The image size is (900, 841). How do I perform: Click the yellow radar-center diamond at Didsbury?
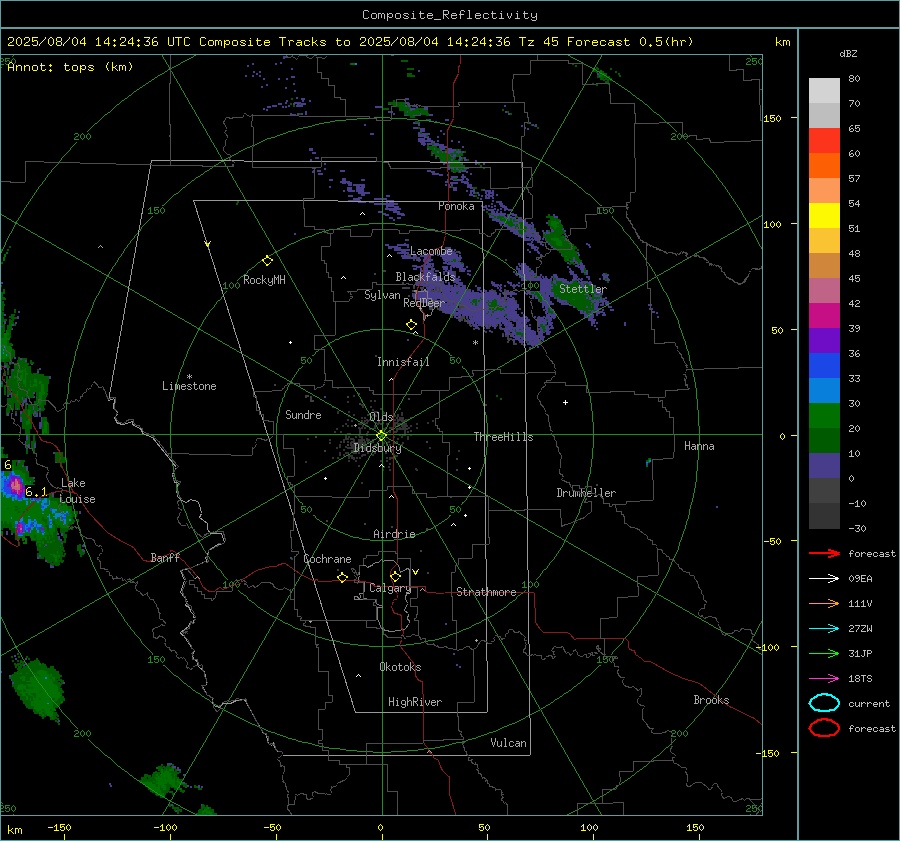382,435
